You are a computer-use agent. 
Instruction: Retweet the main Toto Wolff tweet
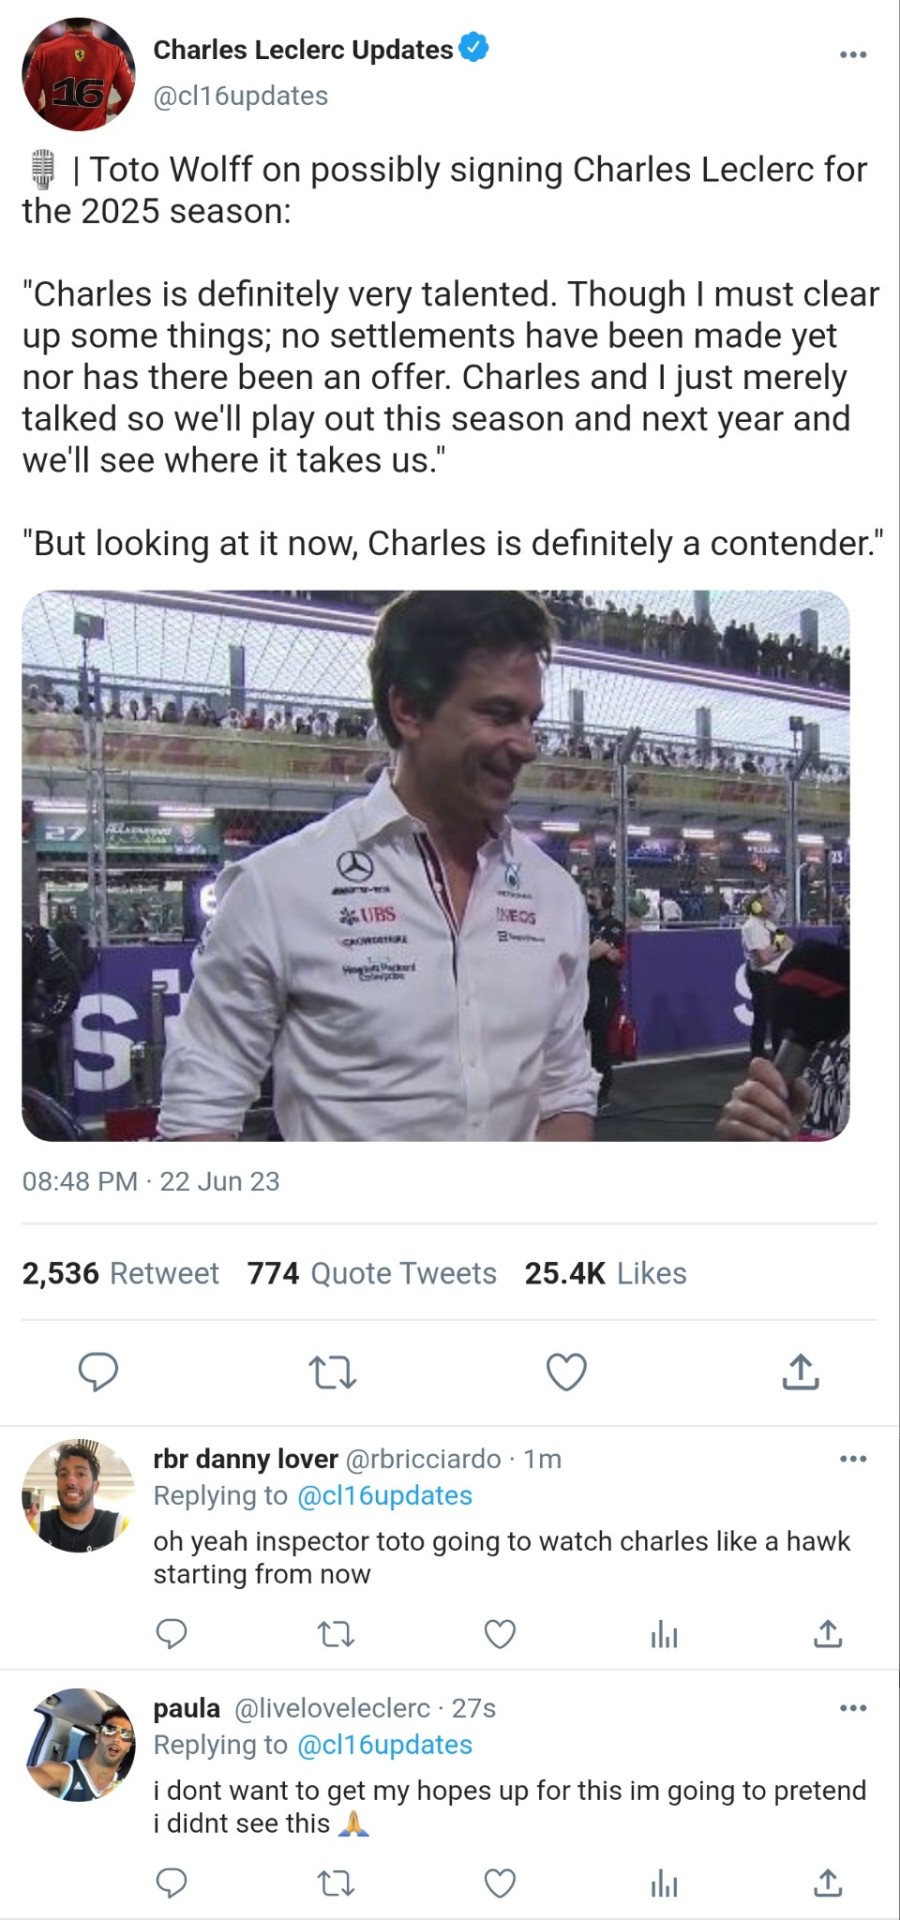tap(333, 1372)
